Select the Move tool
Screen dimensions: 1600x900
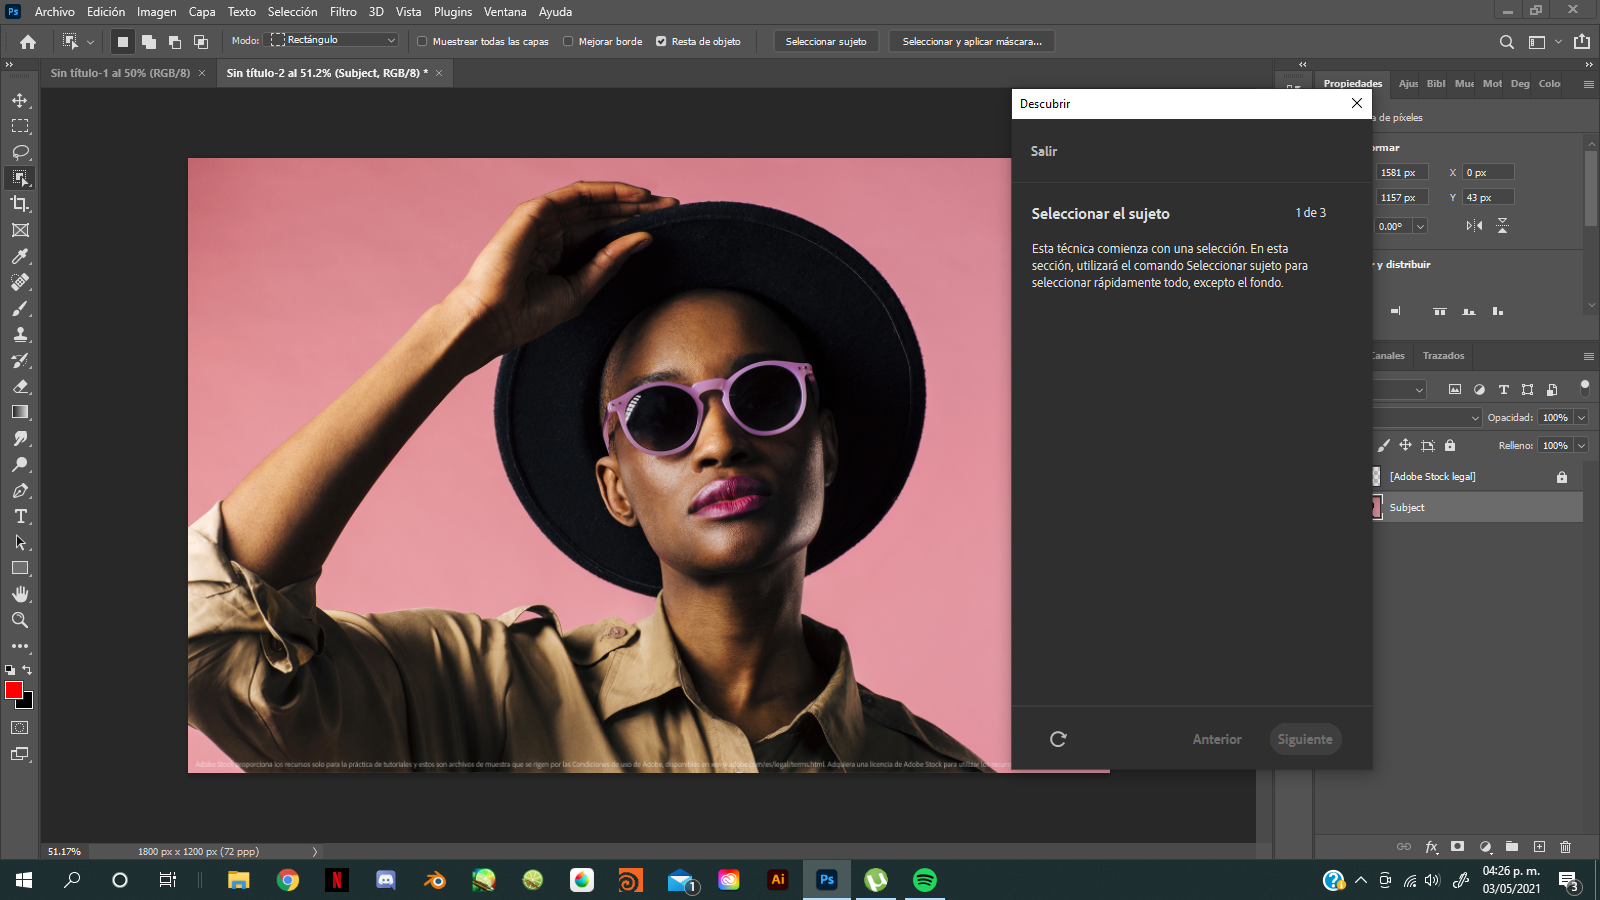pyautogui.click(x=20, y=100)
